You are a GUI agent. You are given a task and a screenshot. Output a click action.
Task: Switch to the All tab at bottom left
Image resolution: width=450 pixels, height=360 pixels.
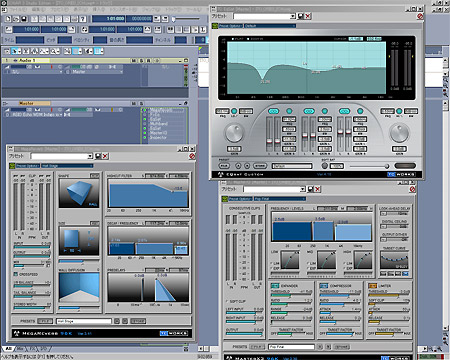(x=9, y=349)
